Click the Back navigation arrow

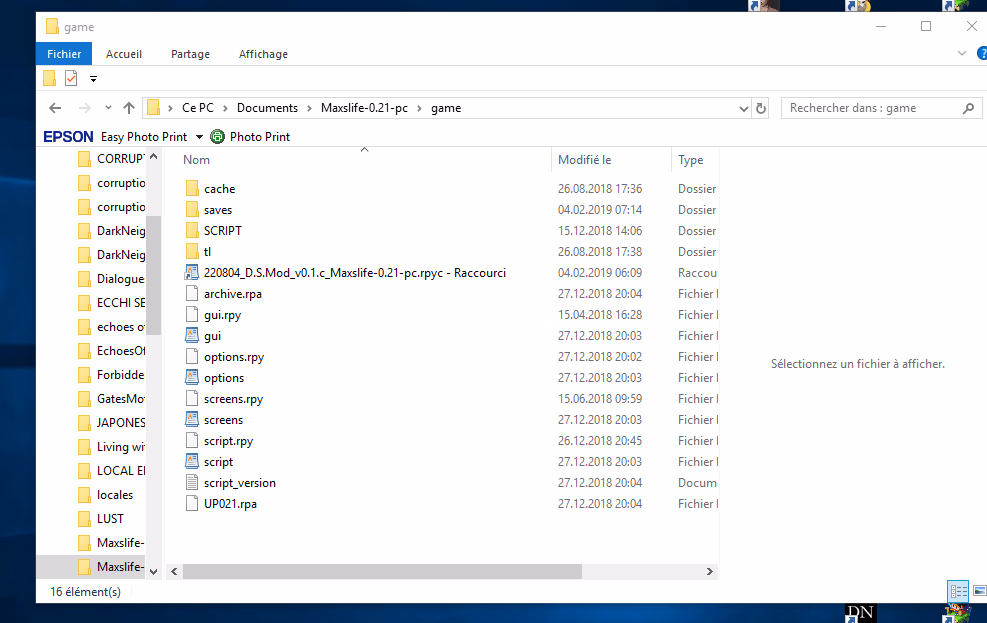click(x=55, y=108)
